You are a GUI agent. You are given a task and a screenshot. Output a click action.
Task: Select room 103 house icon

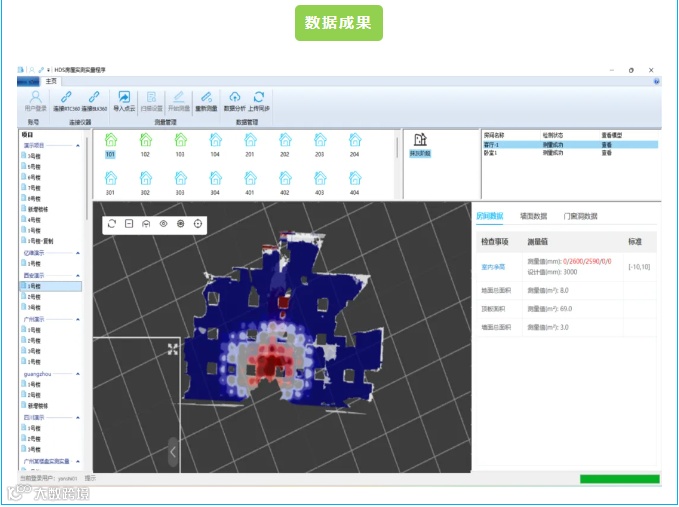181,140
